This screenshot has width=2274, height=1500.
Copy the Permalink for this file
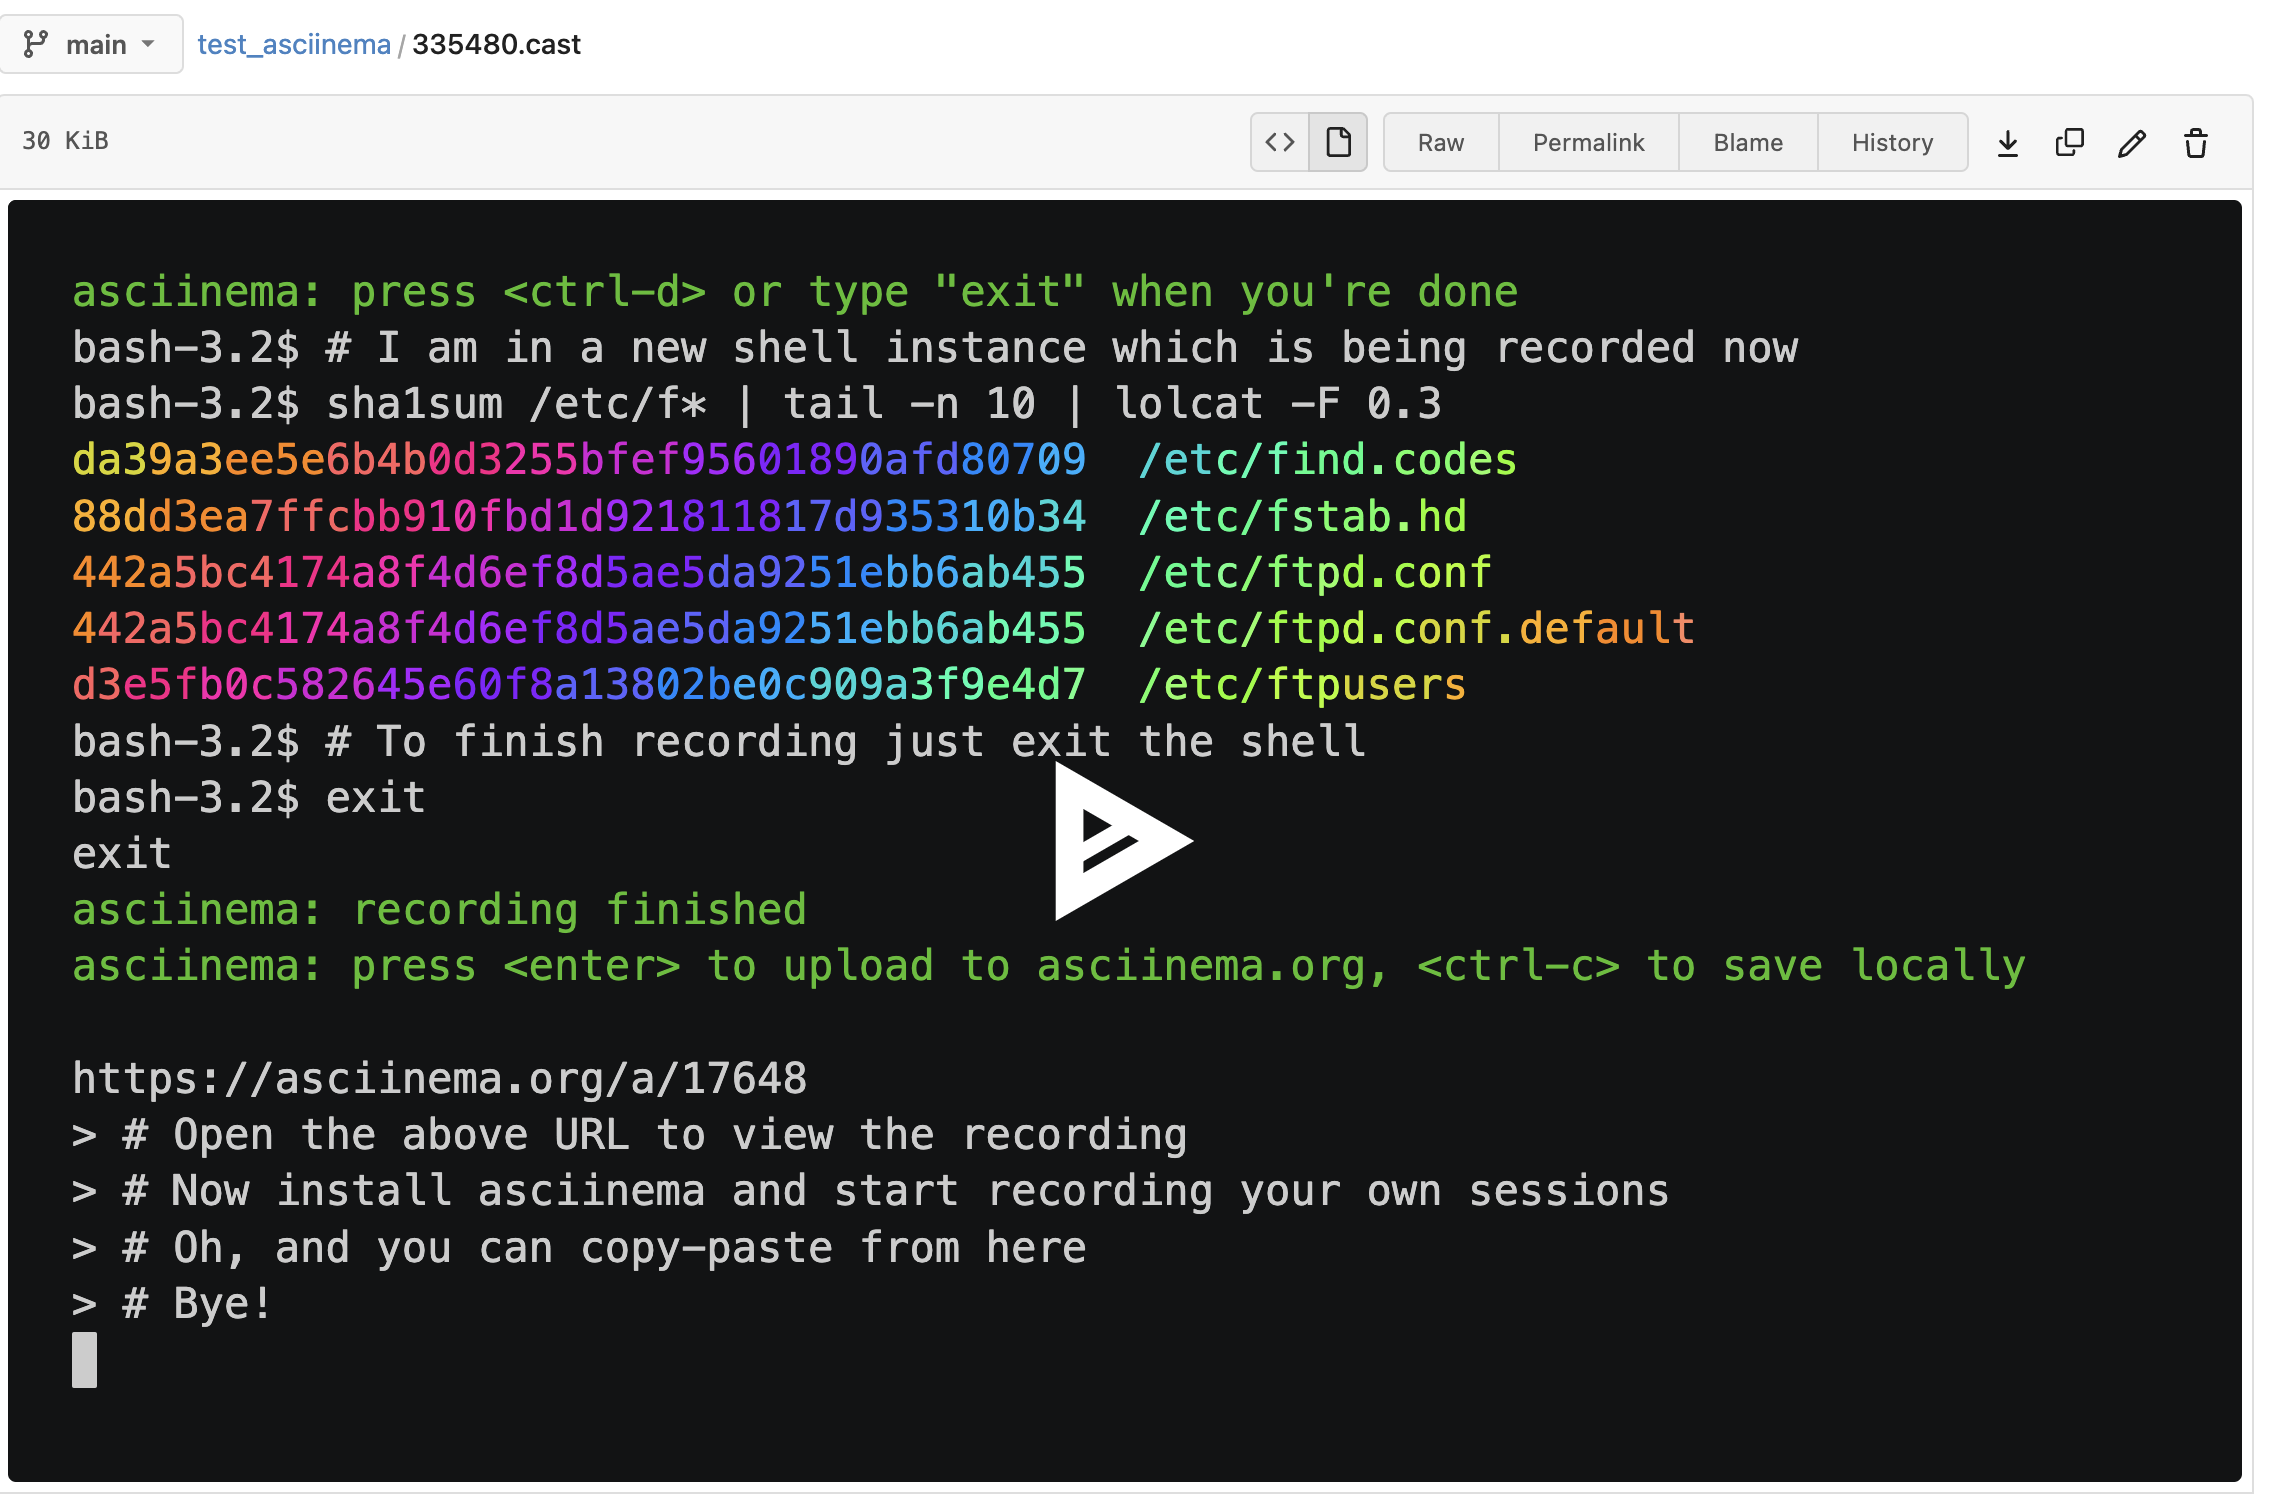[1588, 142]
